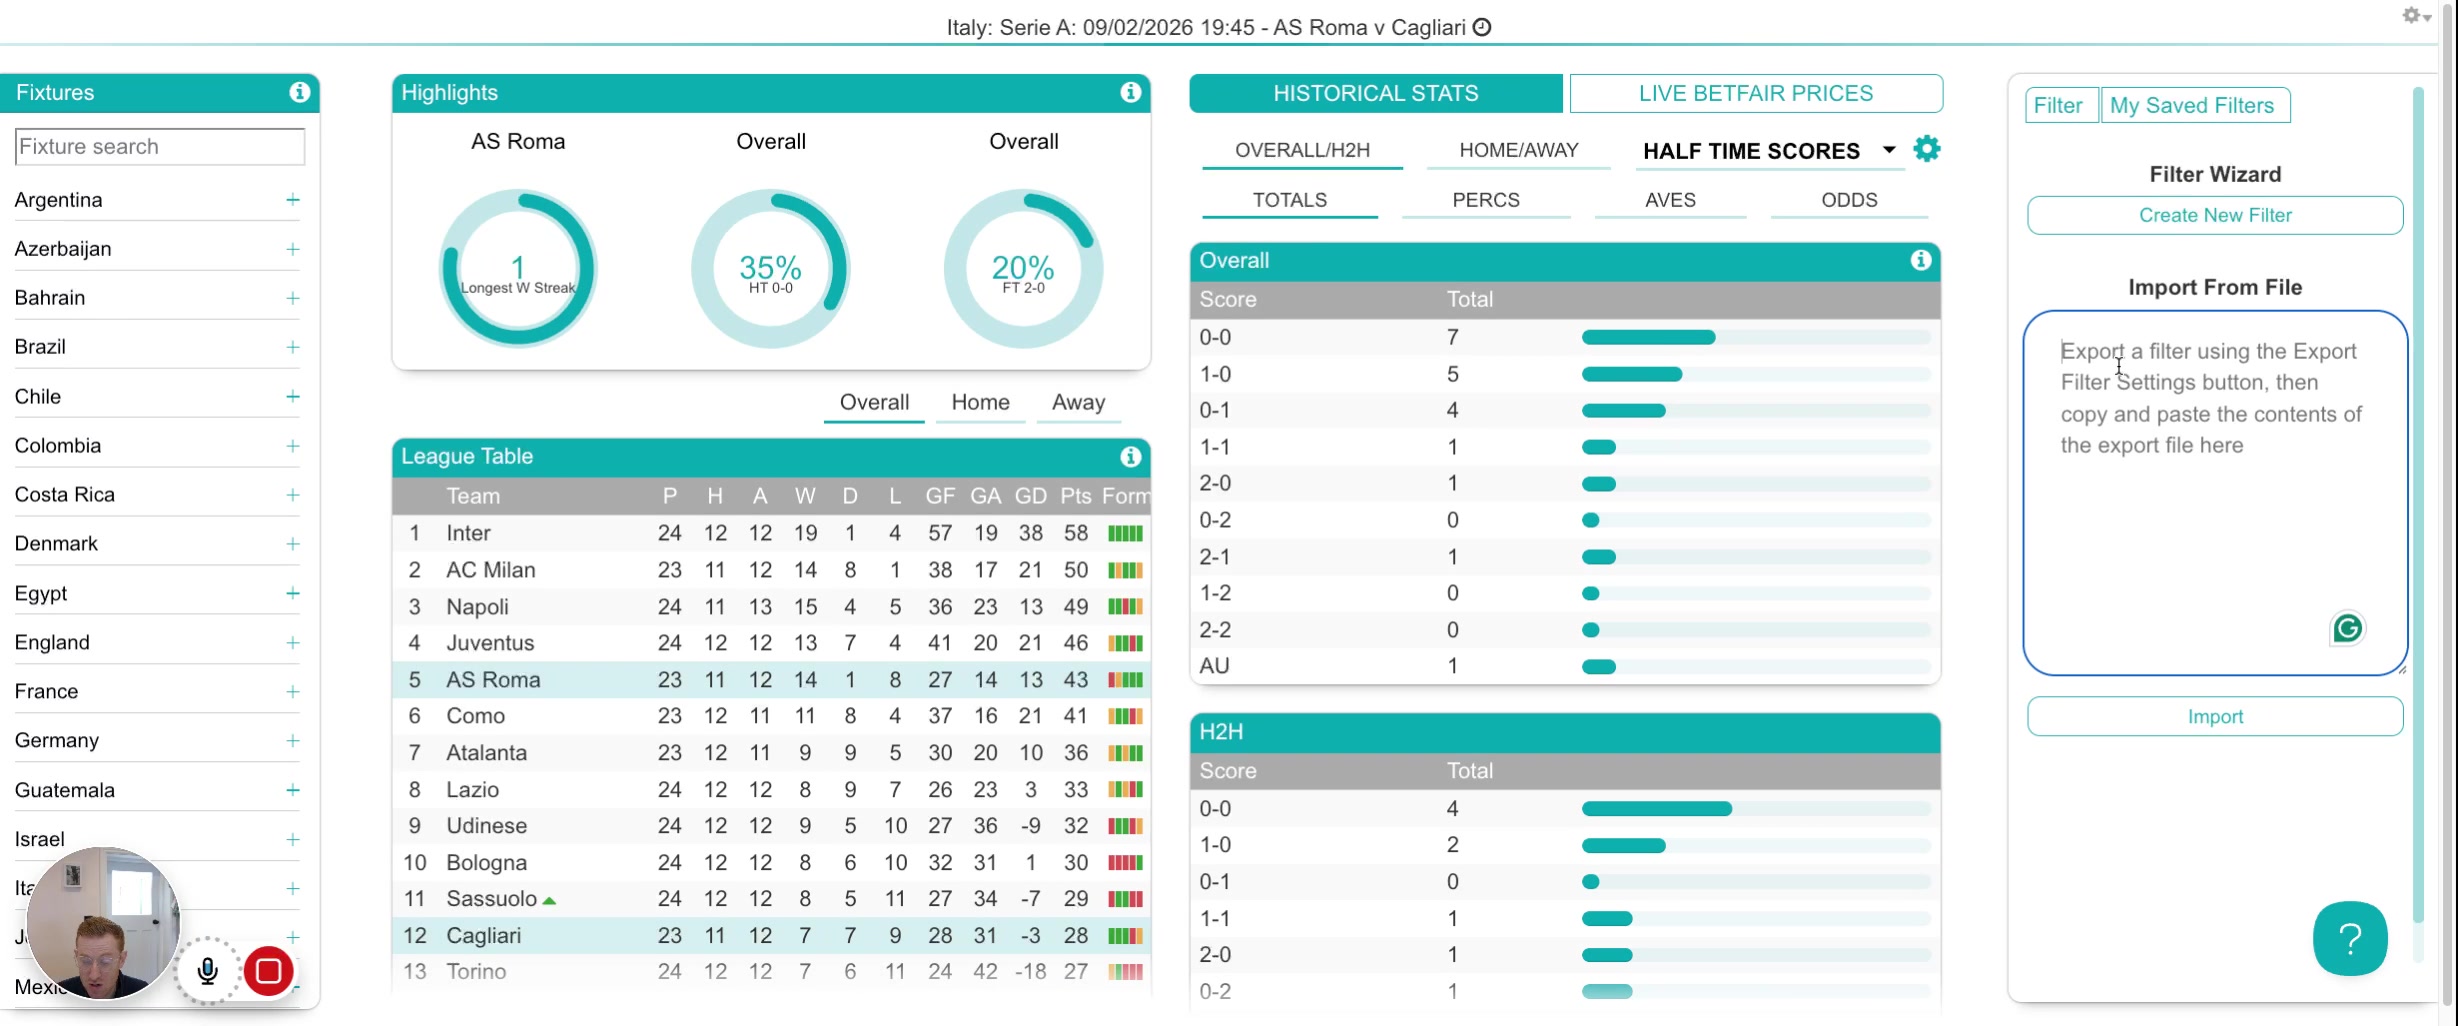Screen dimensions: 2458x1026
Task: Open the top-right settings gear menu
Action: coord(2416,15)
